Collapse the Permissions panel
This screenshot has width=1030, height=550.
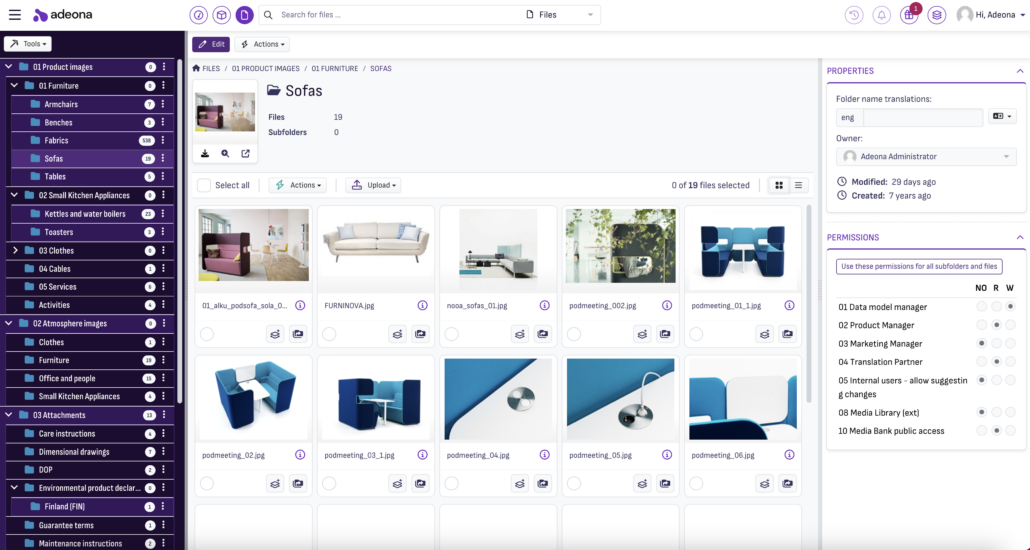[x=1019, y=237]
